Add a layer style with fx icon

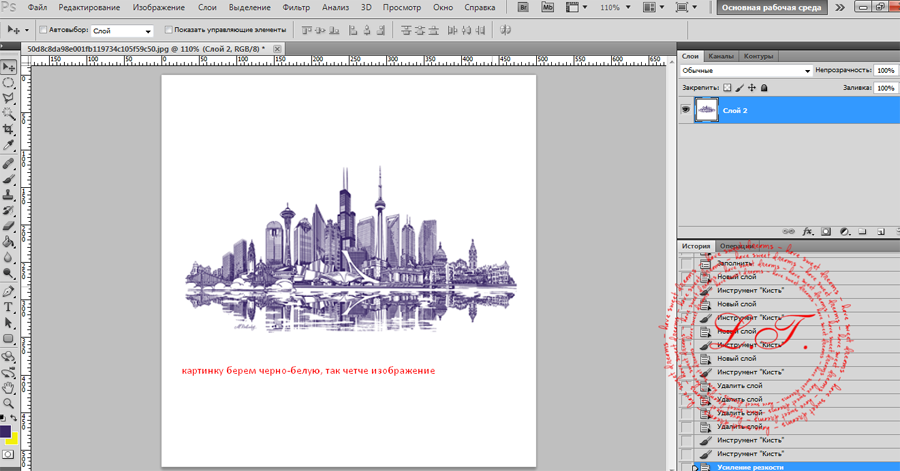point(807,232)
